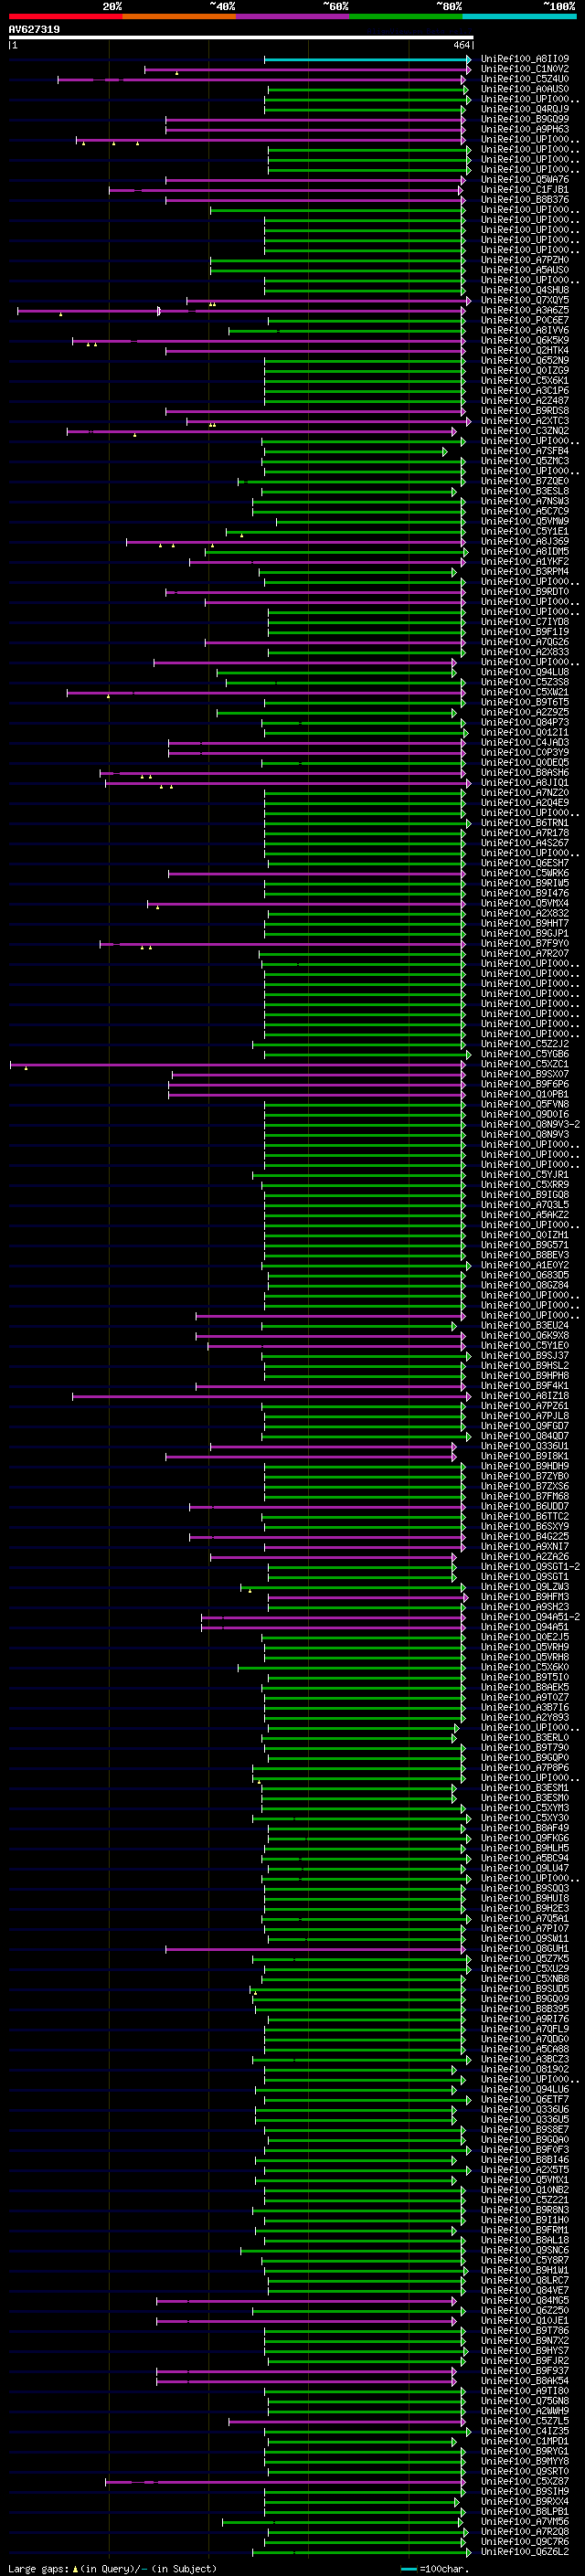Screen dimensions: 585x2576
Task: Click the UniRef100_Q5VMW9 label
Action: coord(524,522)
